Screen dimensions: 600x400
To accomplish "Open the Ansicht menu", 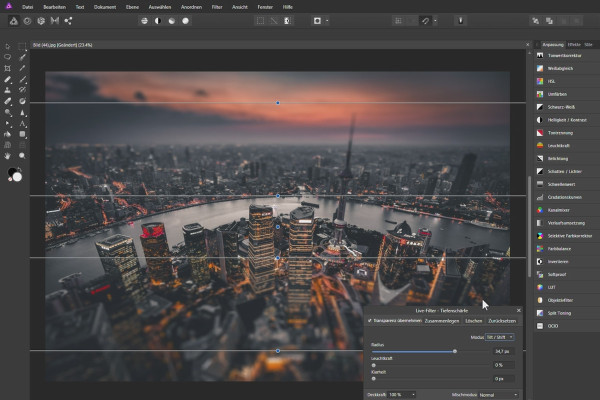I will tap(240, 7).
